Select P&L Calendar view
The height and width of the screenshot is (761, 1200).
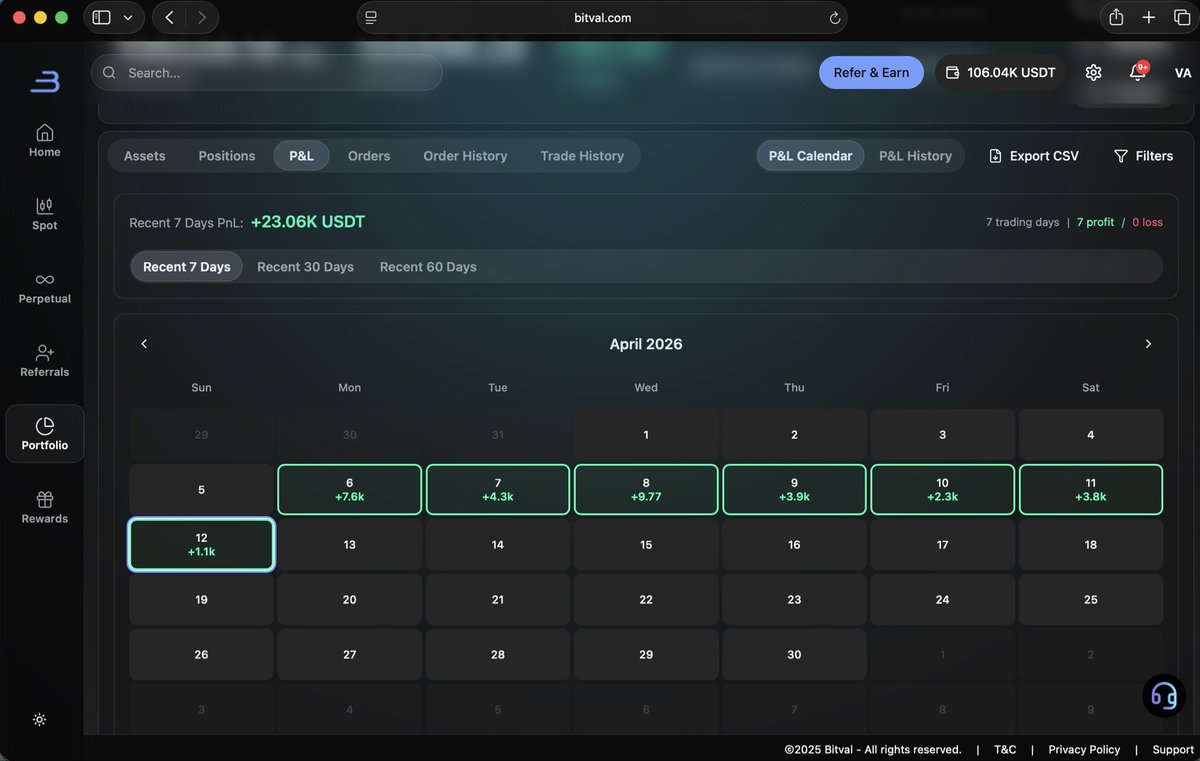pyautogui.click(x=810, y=156)
